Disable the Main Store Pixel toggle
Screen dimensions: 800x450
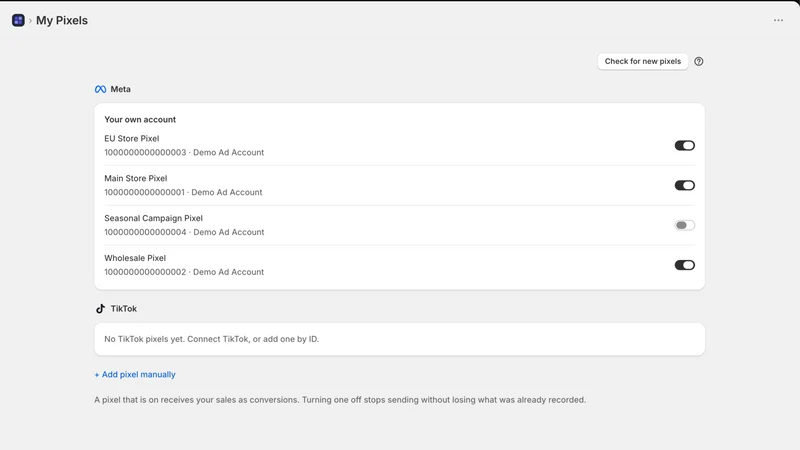click(x=685, y=185)
